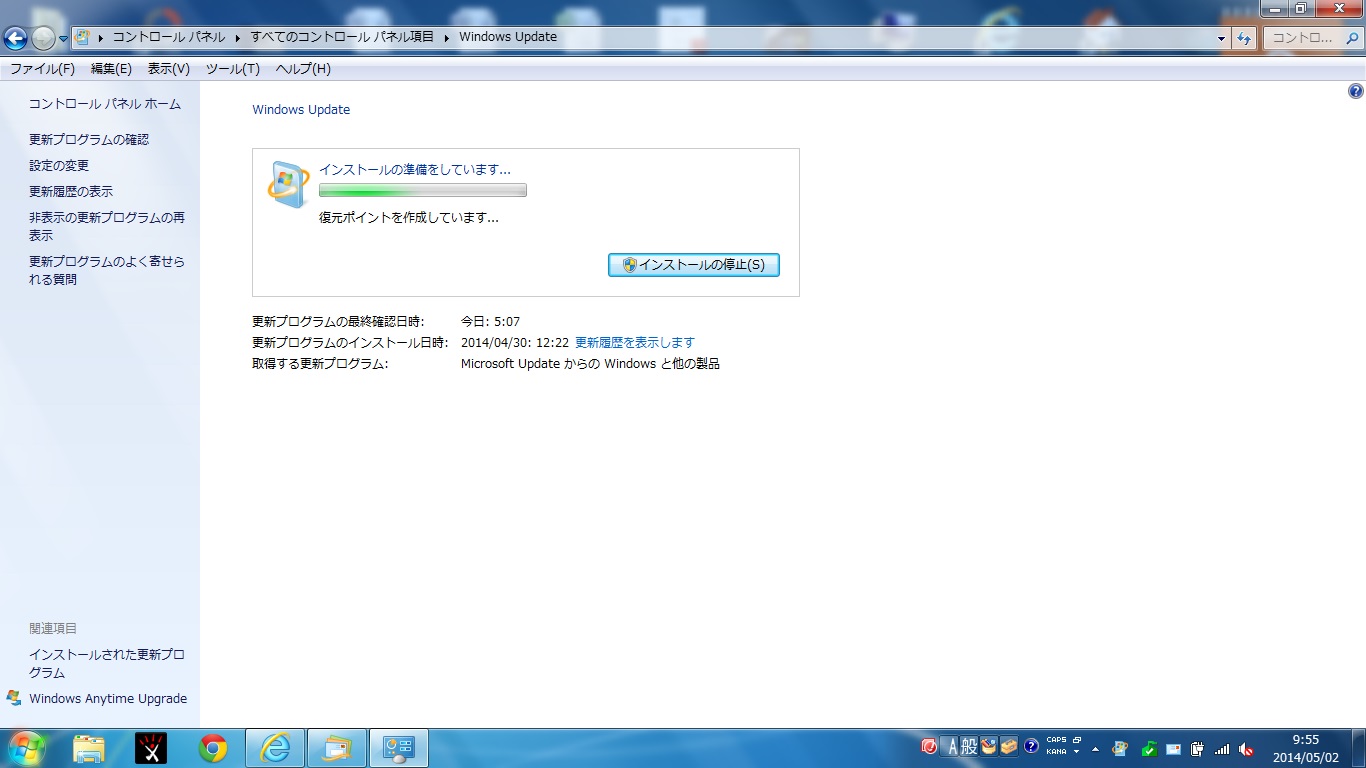
Task: Refresh the page with the address bar refresh button
Action: coord(1244,38)
